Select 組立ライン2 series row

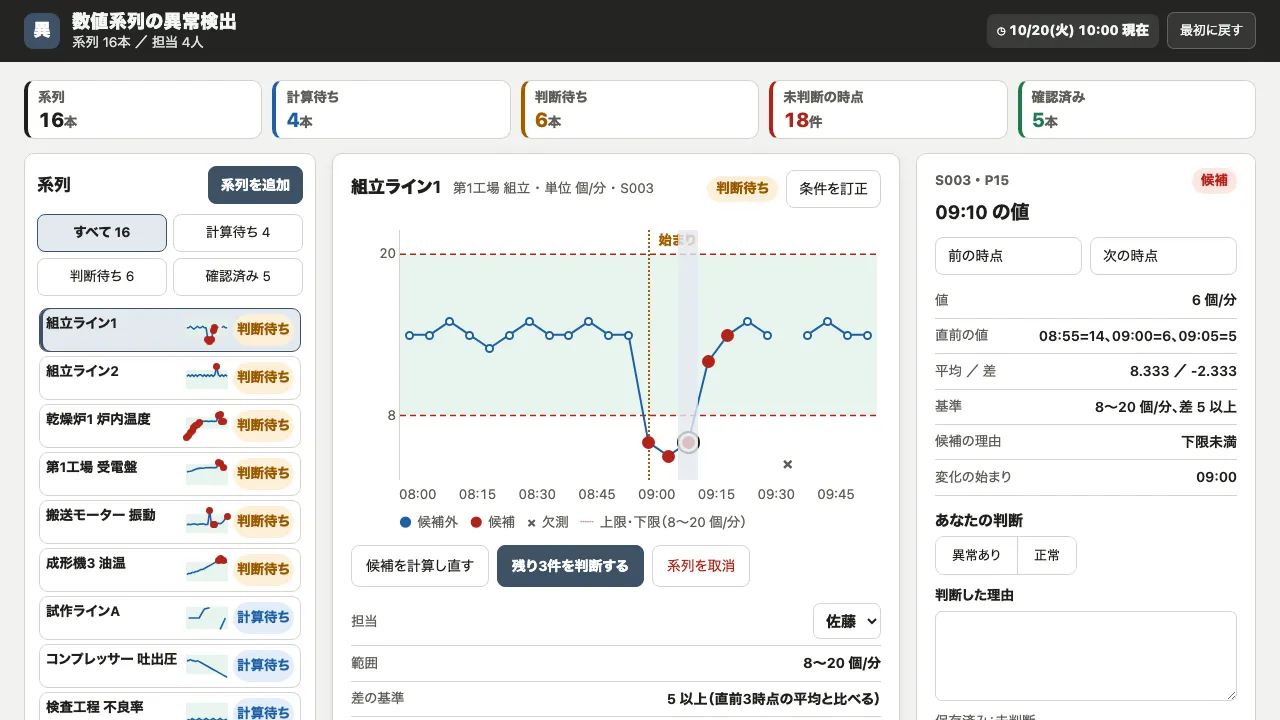(x=170, y=377)
